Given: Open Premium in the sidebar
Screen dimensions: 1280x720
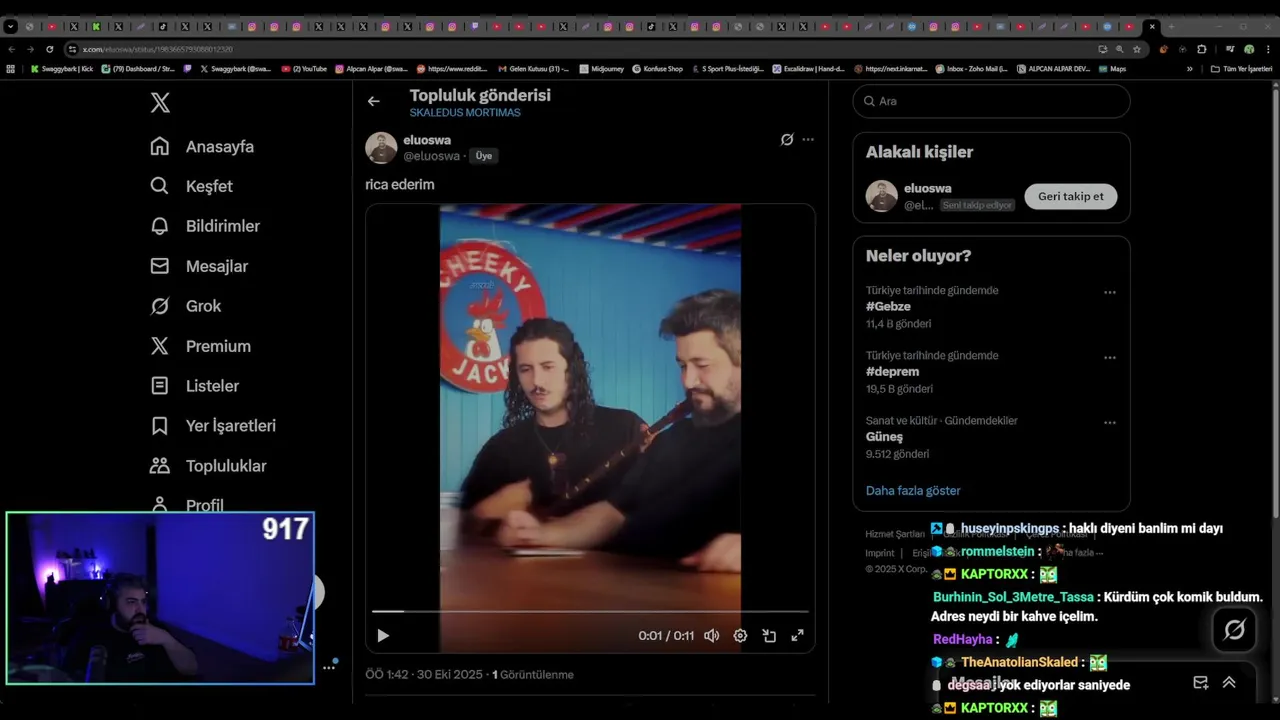Looking at the screenshot, I should tap(200, 346).
